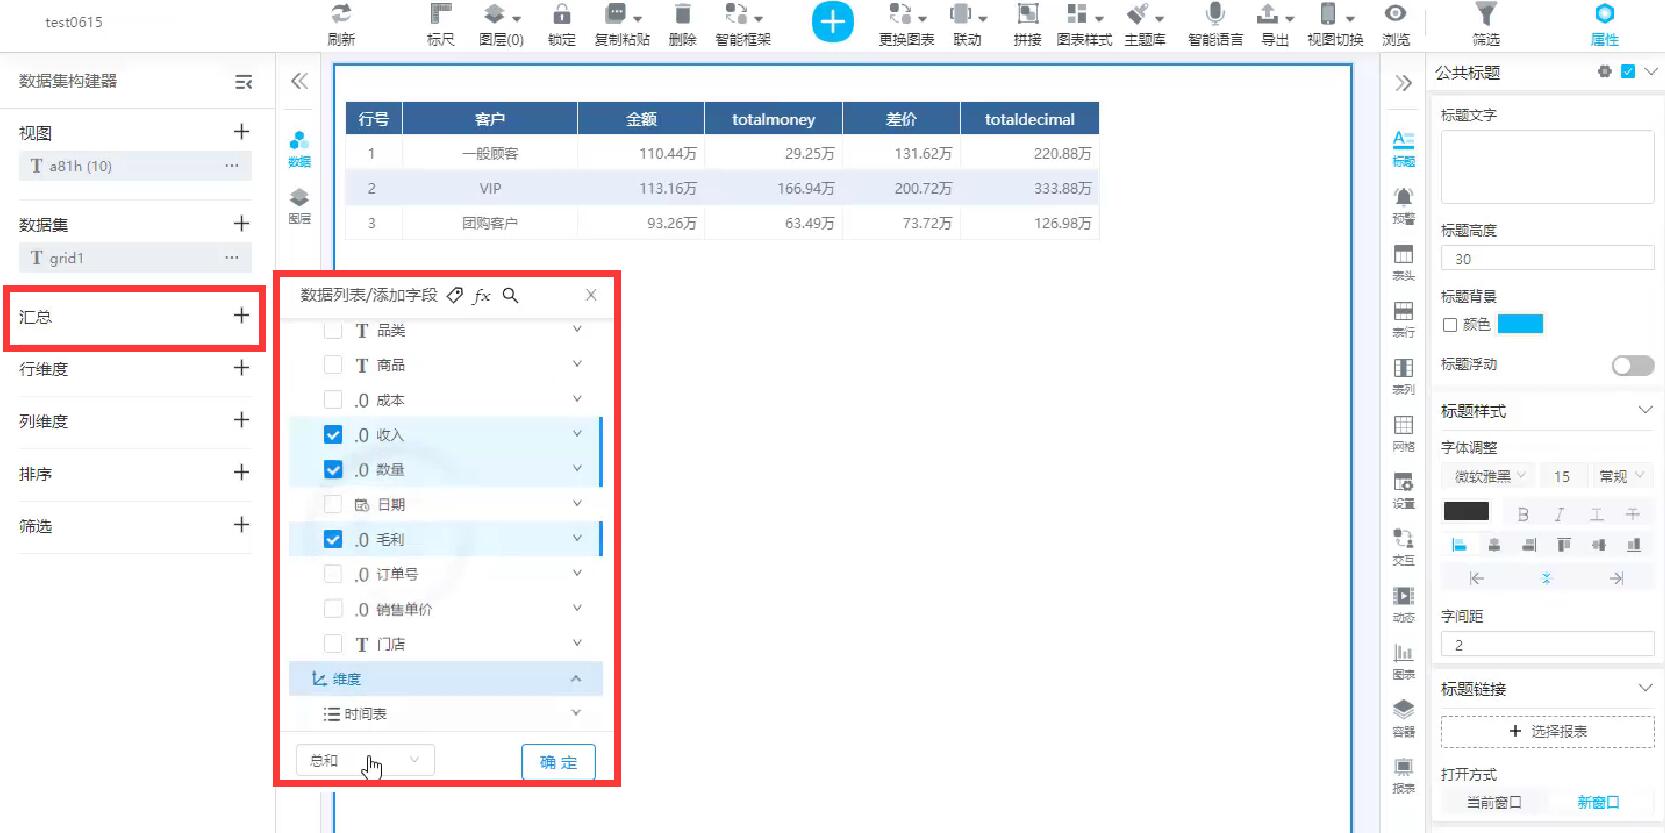Click the 字间距 input field

(1547, 645)
